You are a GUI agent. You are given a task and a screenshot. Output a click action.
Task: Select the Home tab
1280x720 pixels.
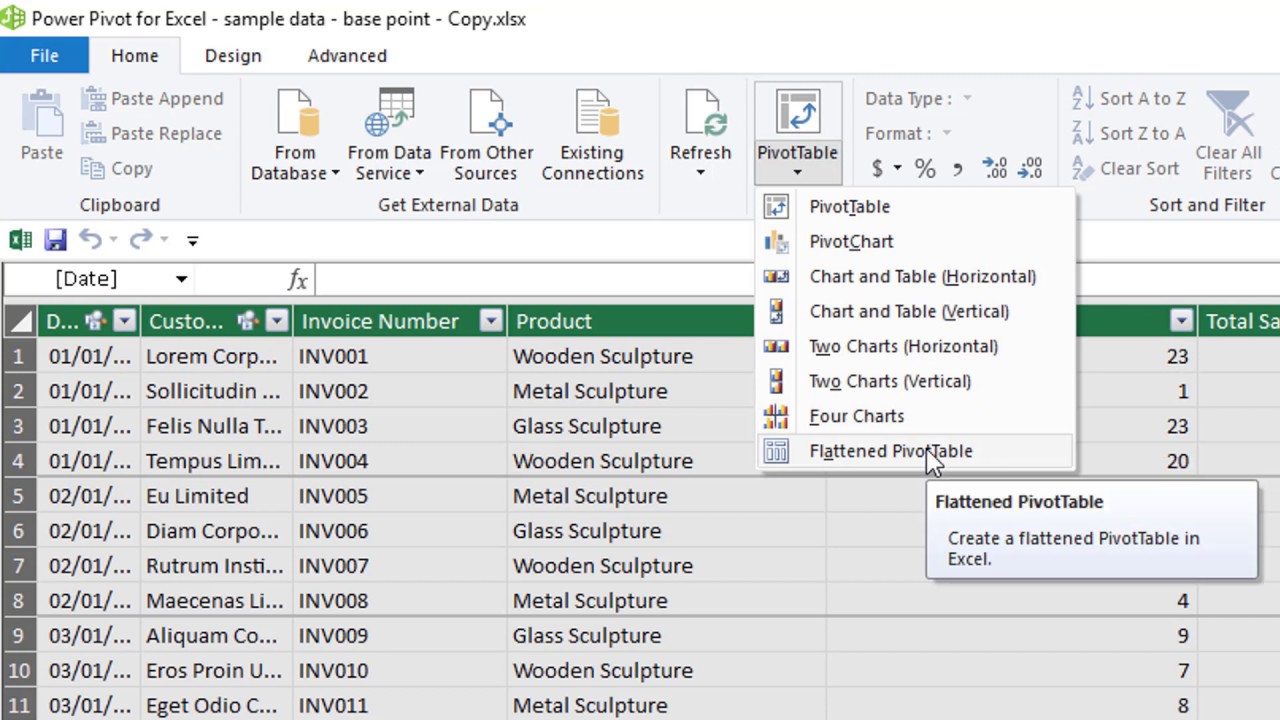click(134, 56)
